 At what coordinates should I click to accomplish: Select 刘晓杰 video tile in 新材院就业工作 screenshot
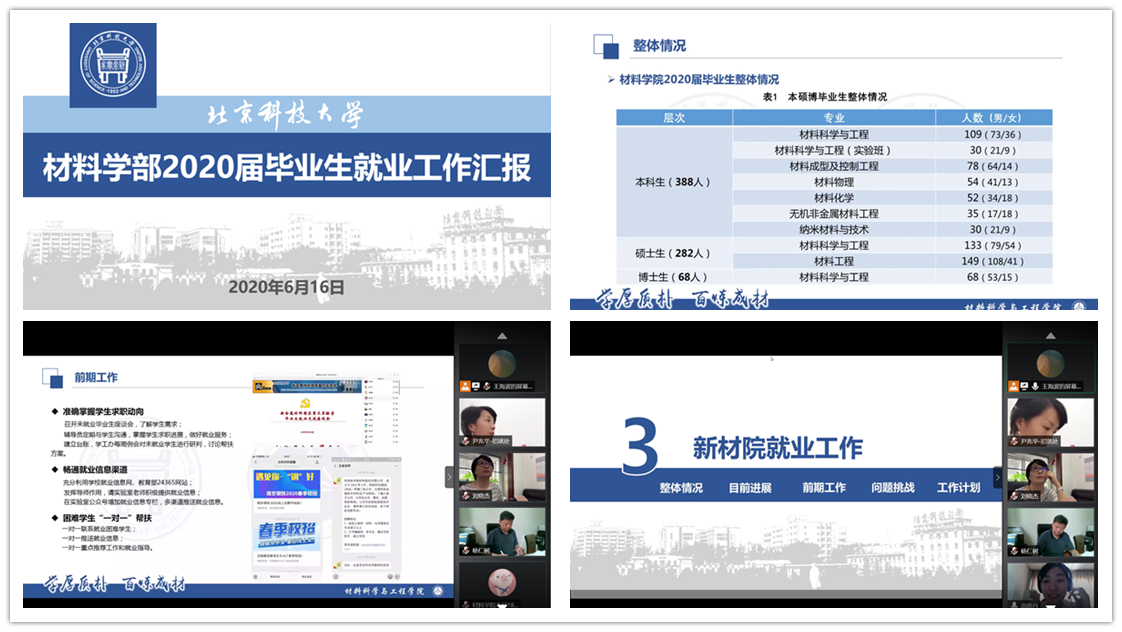tap(1050, 477)
